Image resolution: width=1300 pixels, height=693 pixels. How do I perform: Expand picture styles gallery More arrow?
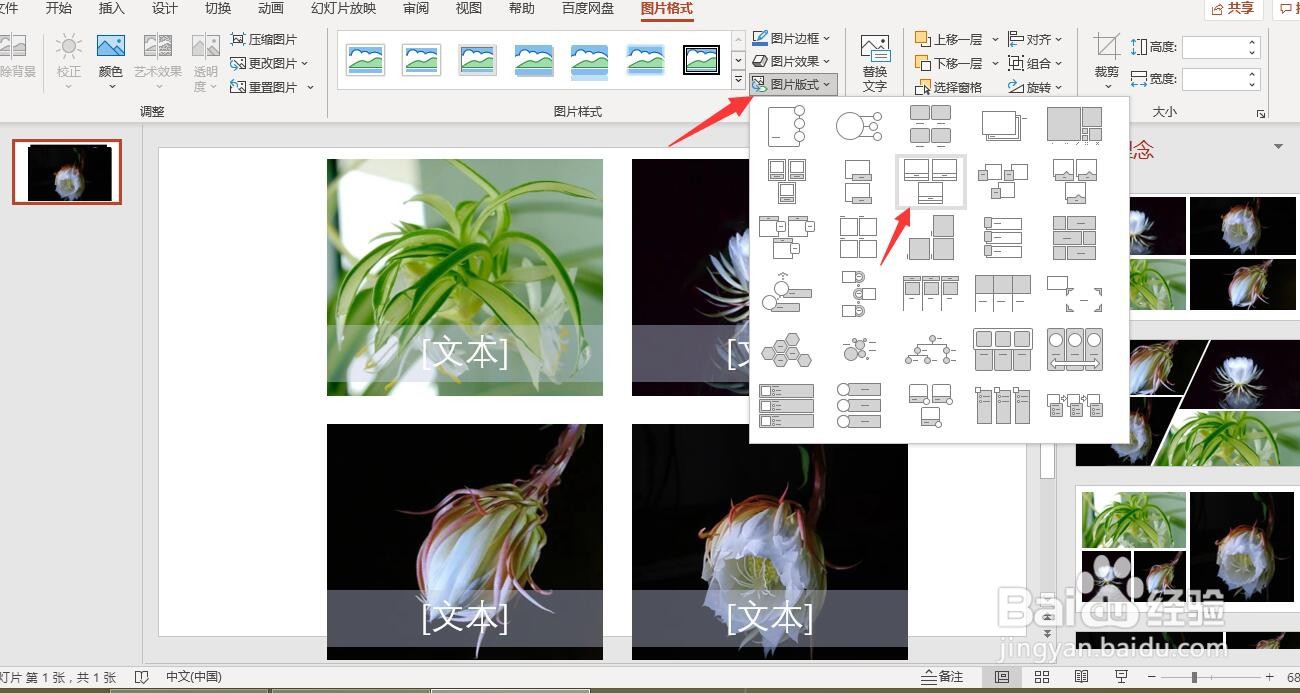(738, 80)
